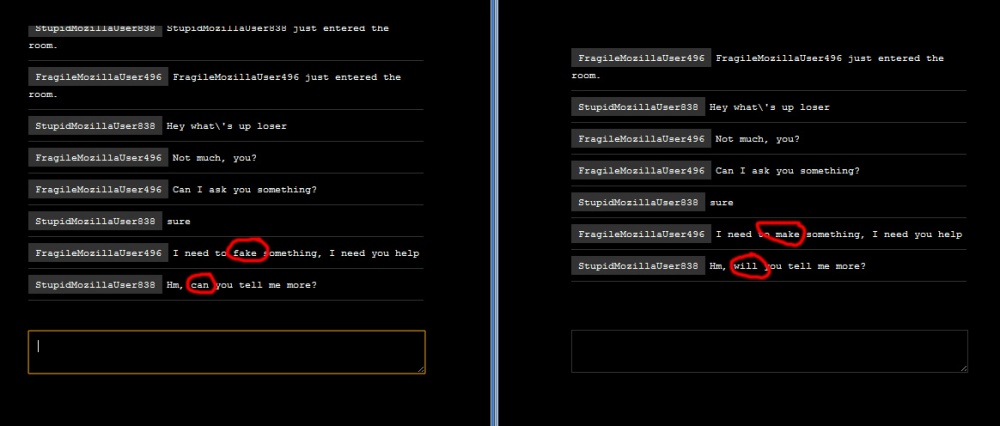This screenshot has width=1000, height=426.
Task: Click the name tag beside 'Can I ask you something?' in left chat
Action: click(98, 189)
